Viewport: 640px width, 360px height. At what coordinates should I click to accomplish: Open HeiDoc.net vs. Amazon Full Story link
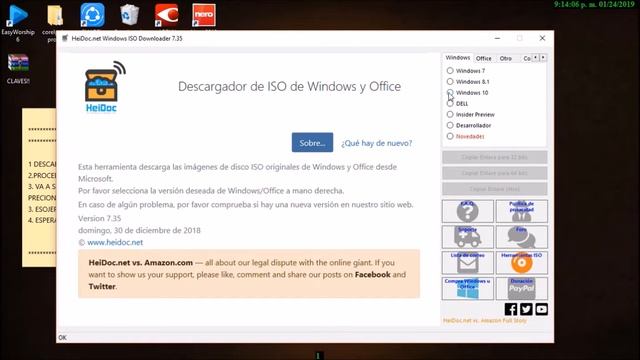click(x=485, y=321)
